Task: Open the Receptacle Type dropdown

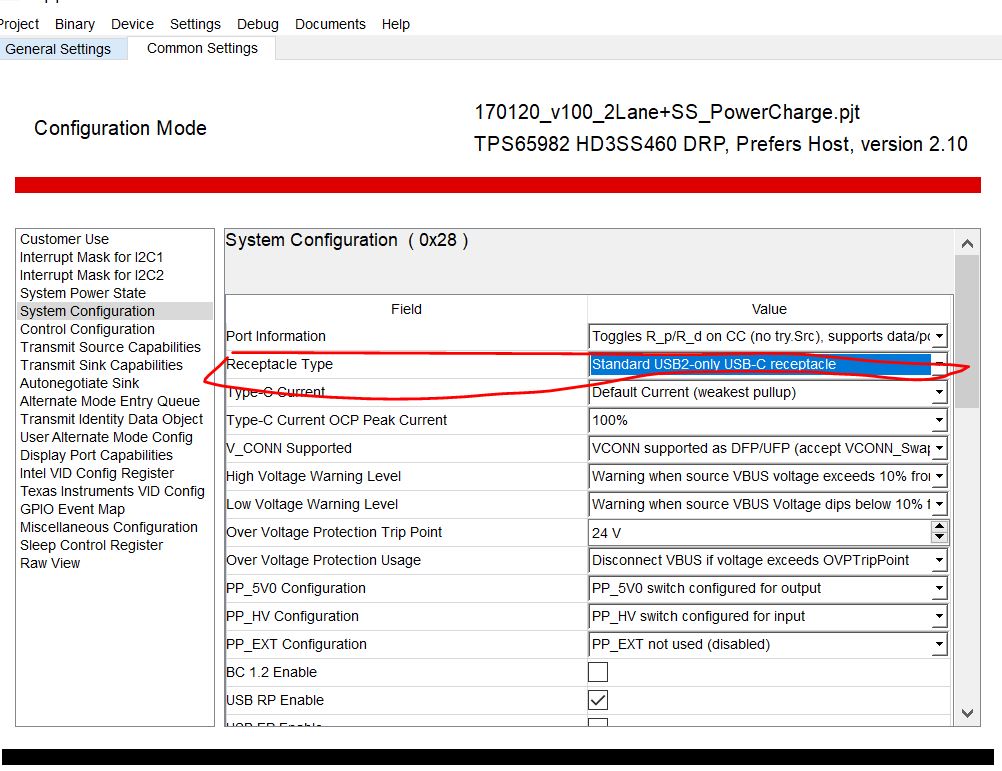Action: tap(938, 364)
